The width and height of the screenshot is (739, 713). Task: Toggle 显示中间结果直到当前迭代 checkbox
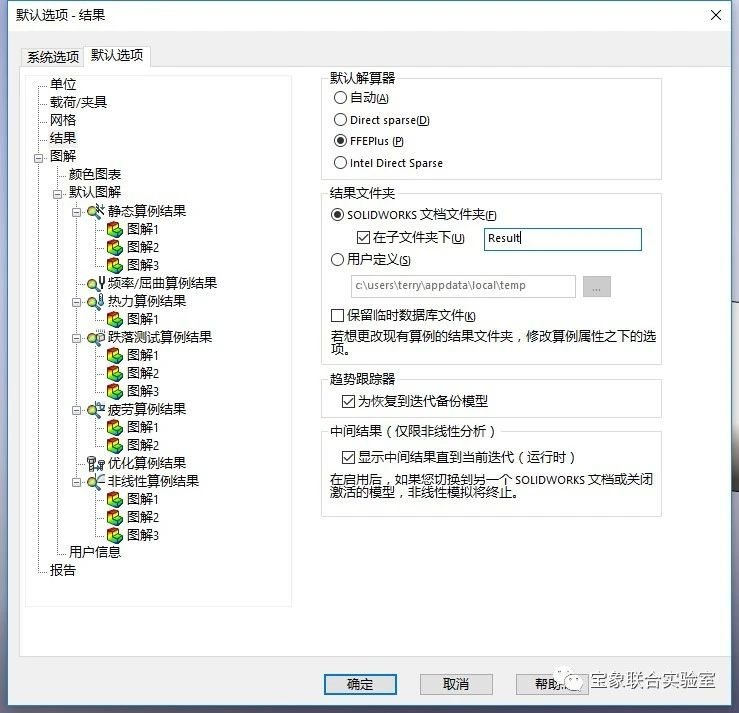click(348, 457)
